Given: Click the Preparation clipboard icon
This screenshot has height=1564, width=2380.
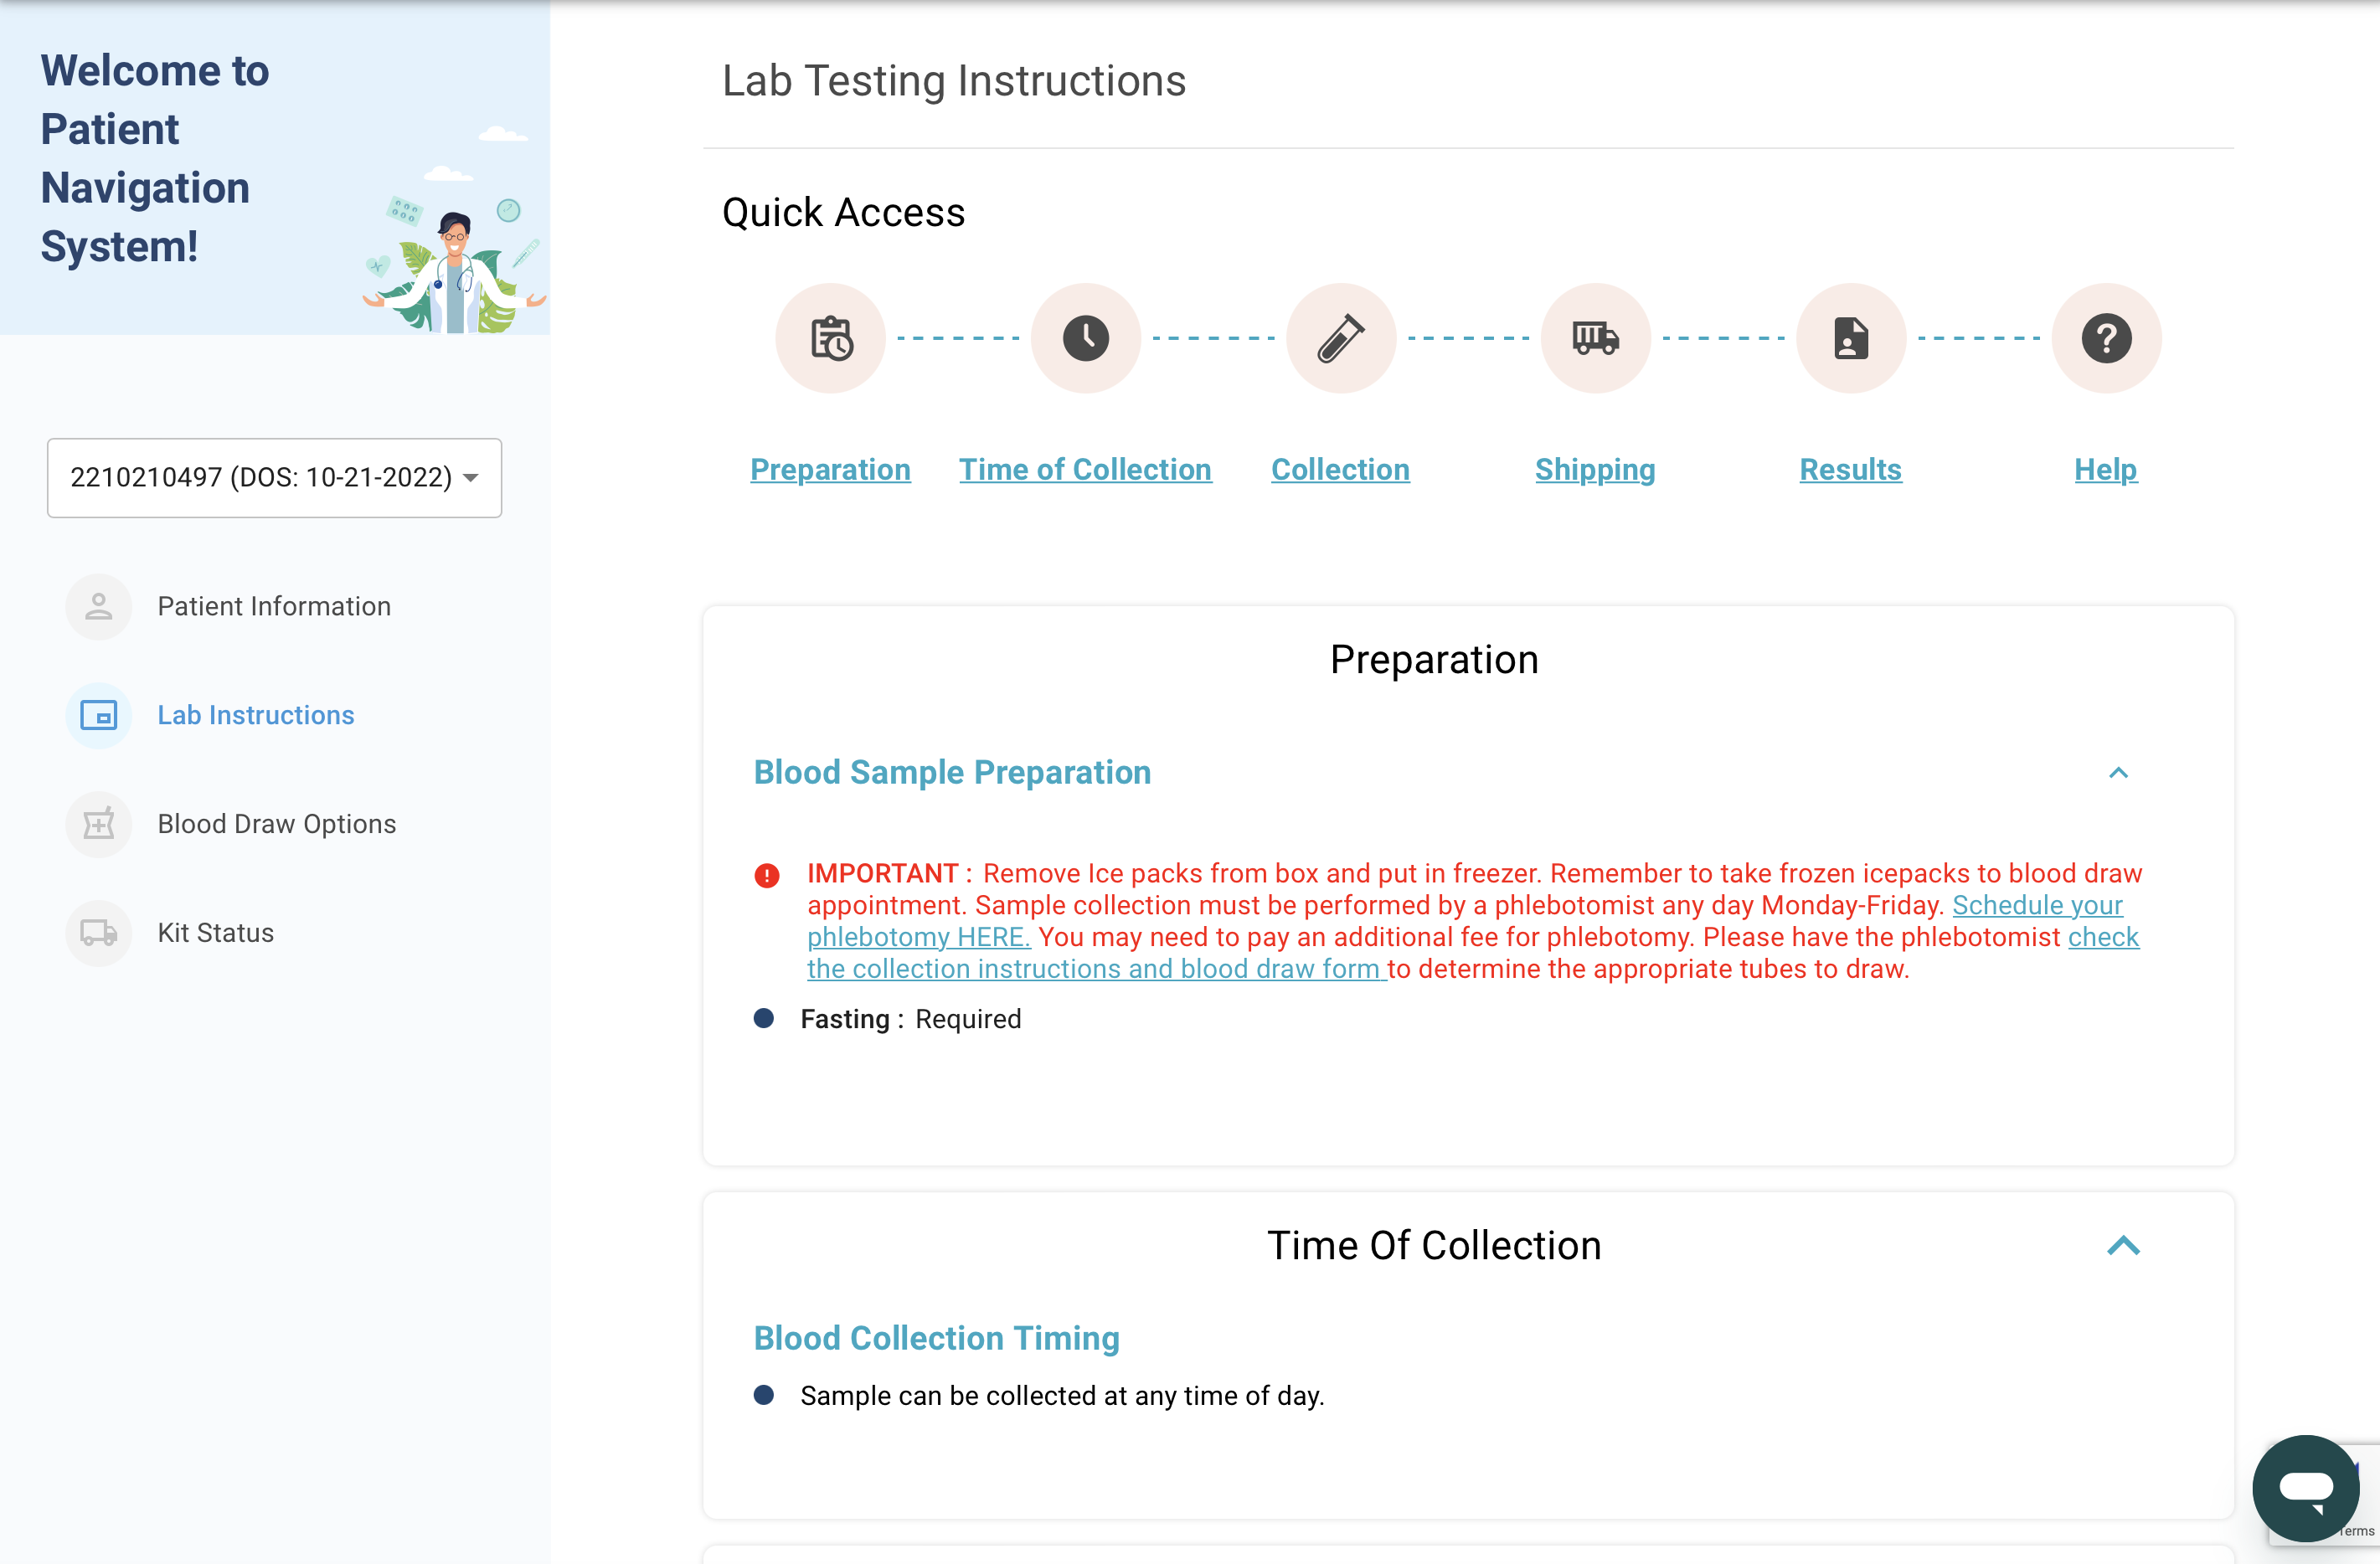Looking at the screenshot, I should [830, 338].
